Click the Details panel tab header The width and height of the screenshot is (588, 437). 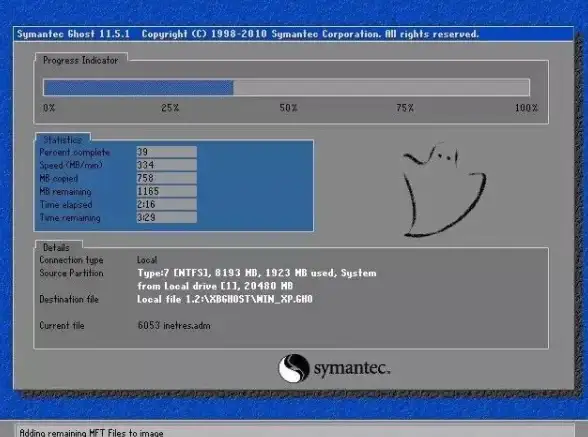pos(58,247)
